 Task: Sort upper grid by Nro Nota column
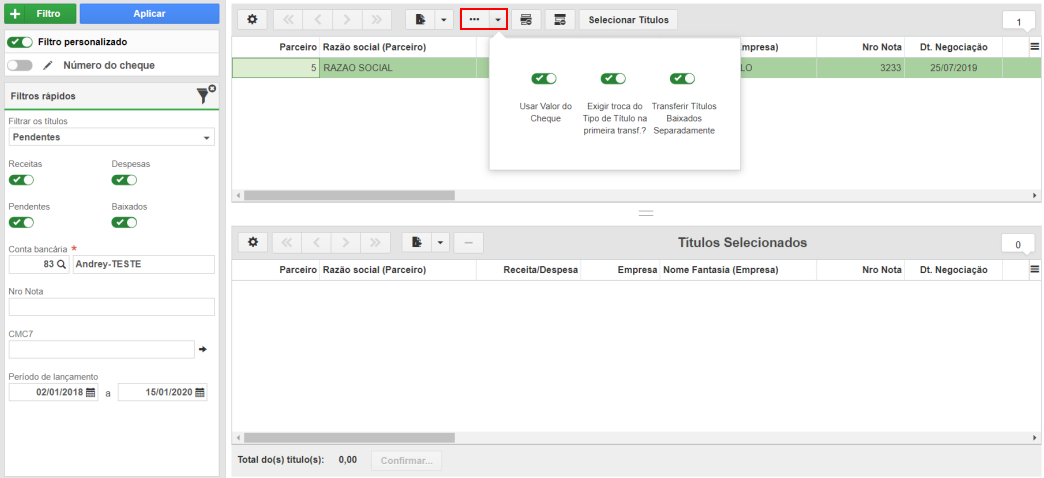[860, 47]
